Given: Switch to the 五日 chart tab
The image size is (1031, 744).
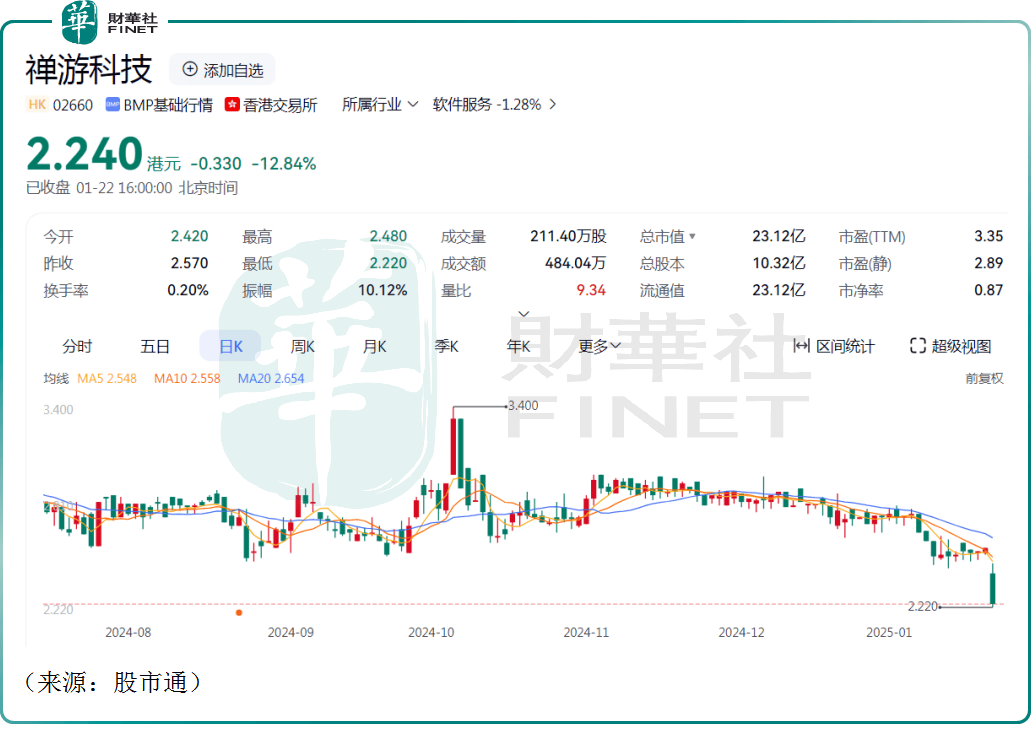Looking at the screenshot, I should [x=155, y=346].
